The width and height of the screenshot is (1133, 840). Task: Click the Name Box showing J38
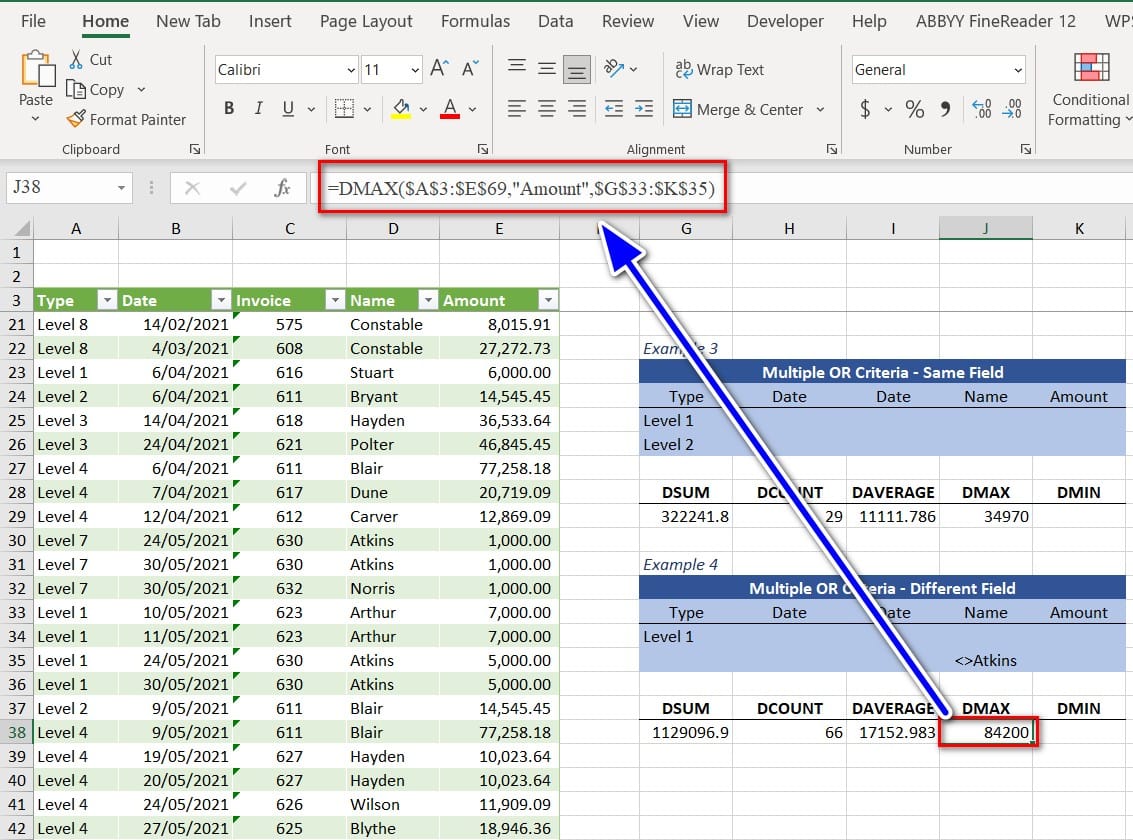click(60, 187)
